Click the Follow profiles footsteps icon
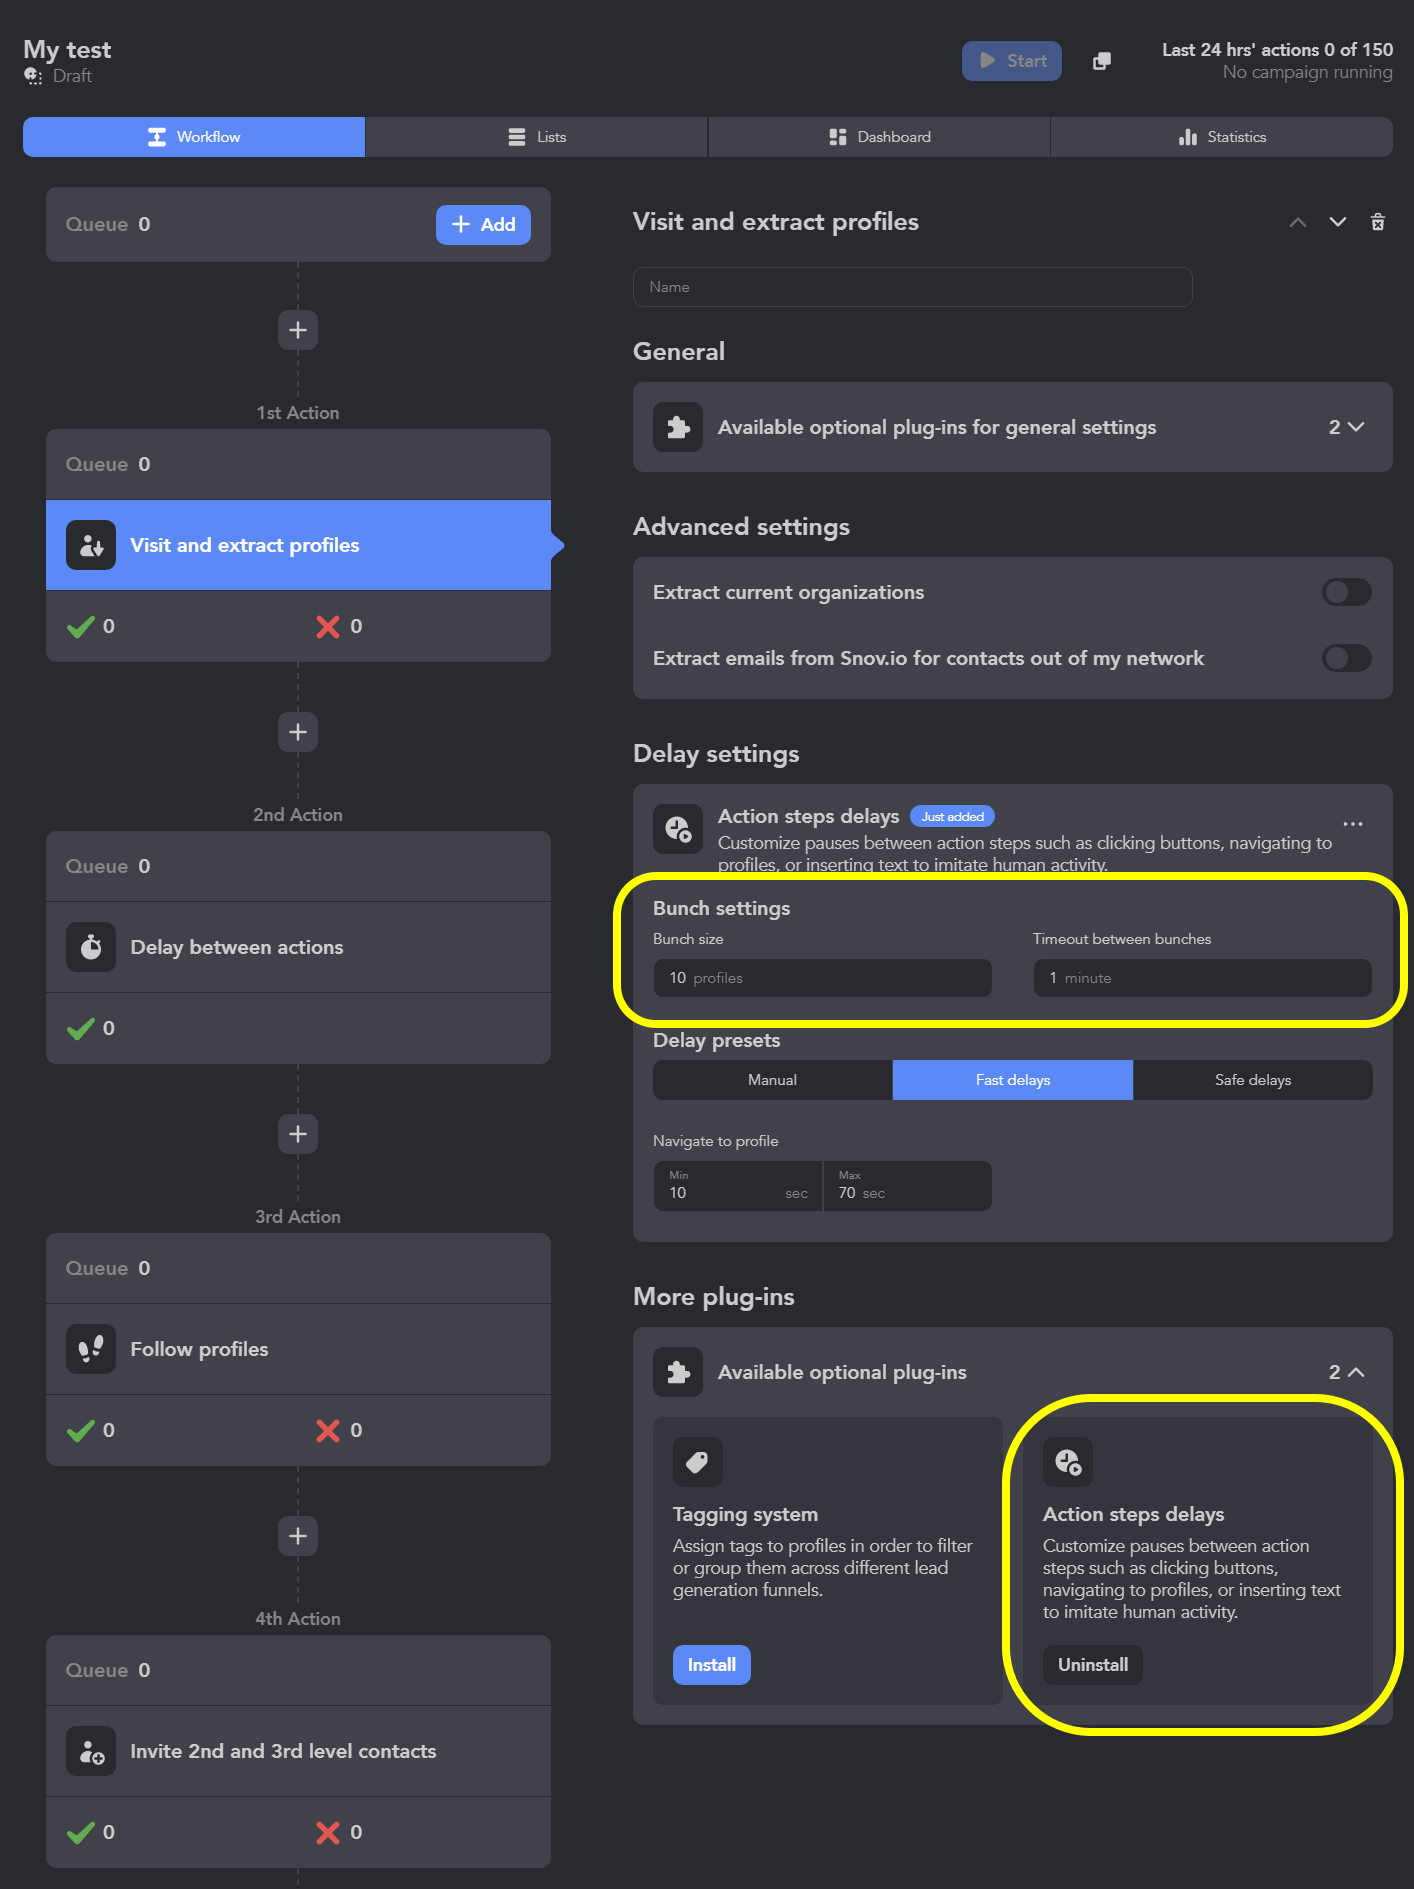The image size is (1414, 1889). 91,1349
